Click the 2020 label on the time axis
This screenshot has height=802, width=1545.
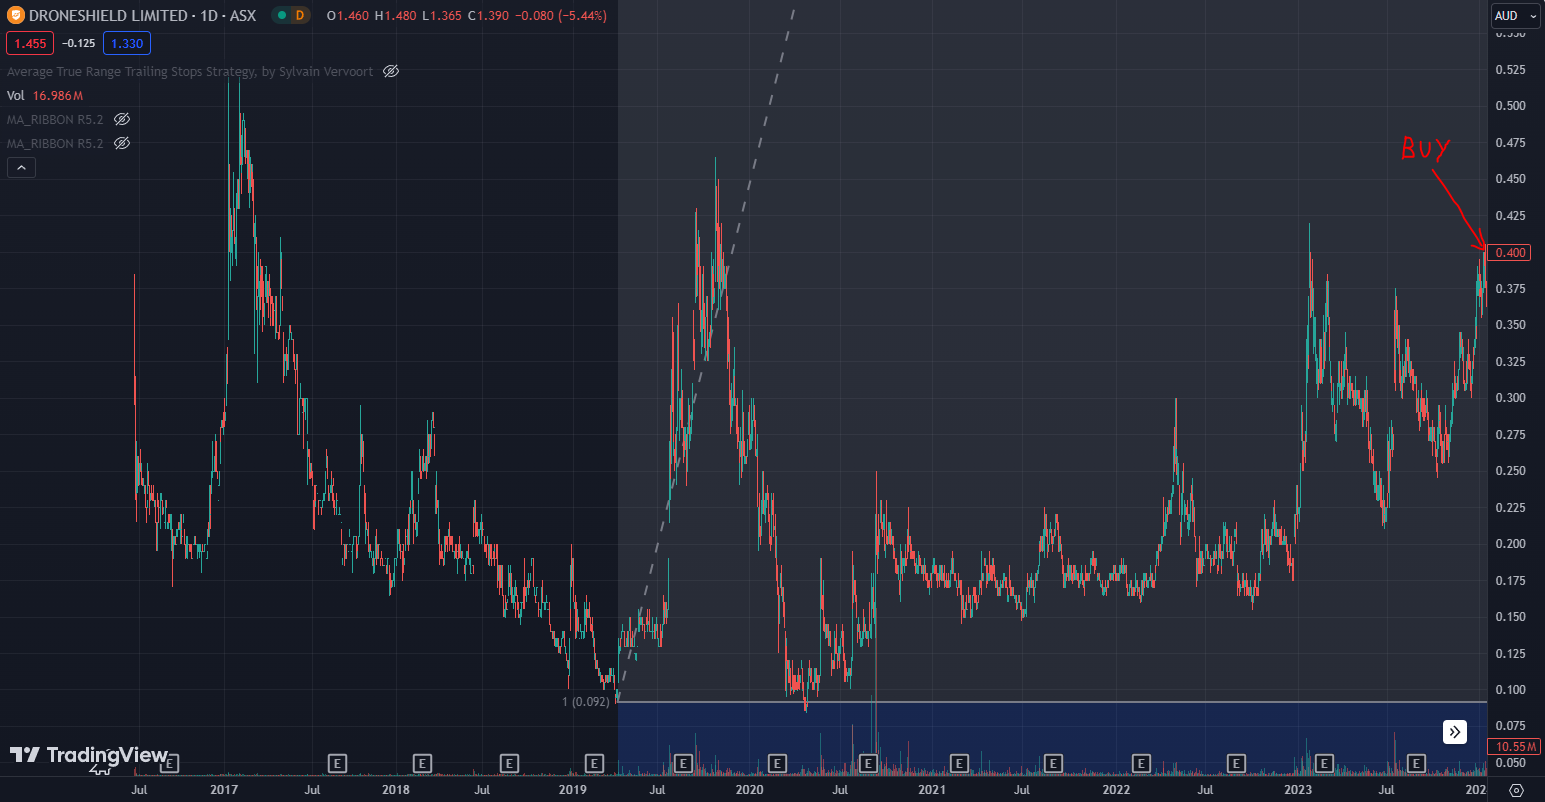[x=749, y=790]
